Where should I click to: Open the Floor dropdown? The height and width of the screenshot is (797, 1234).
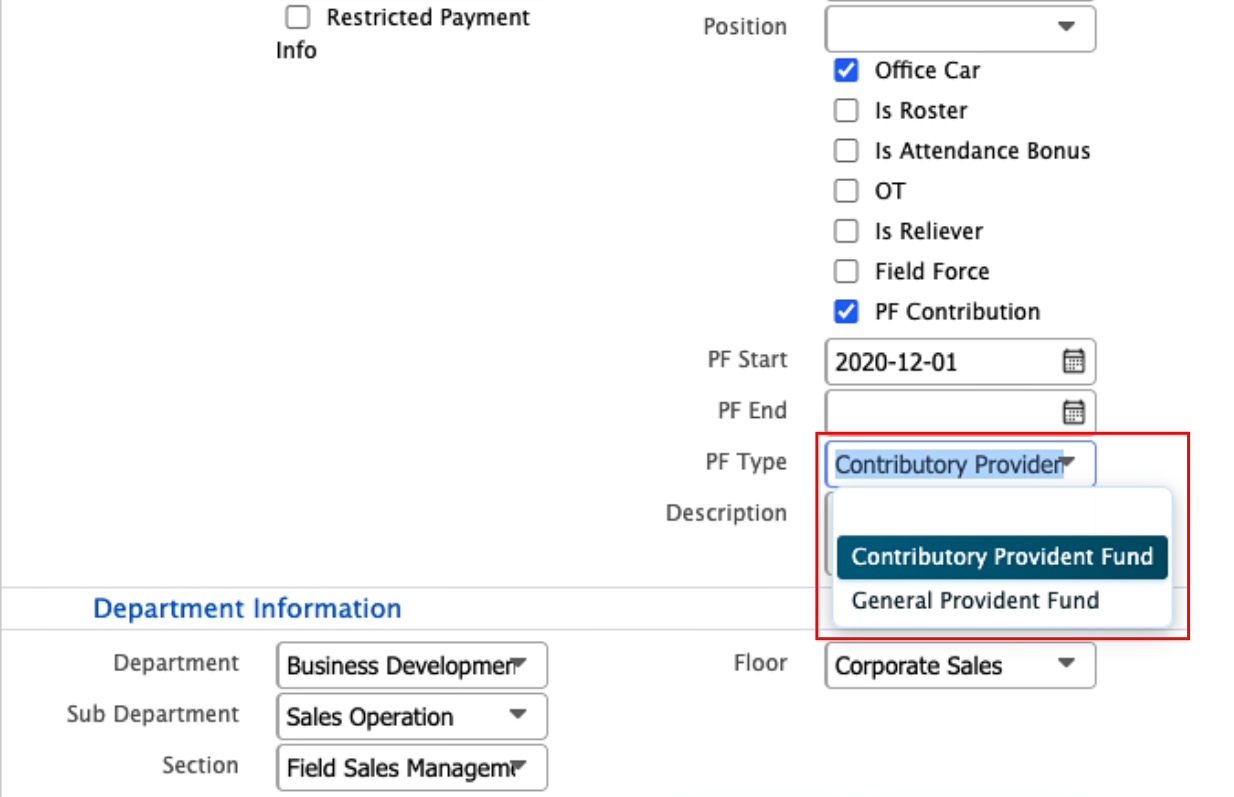point(960,666)
